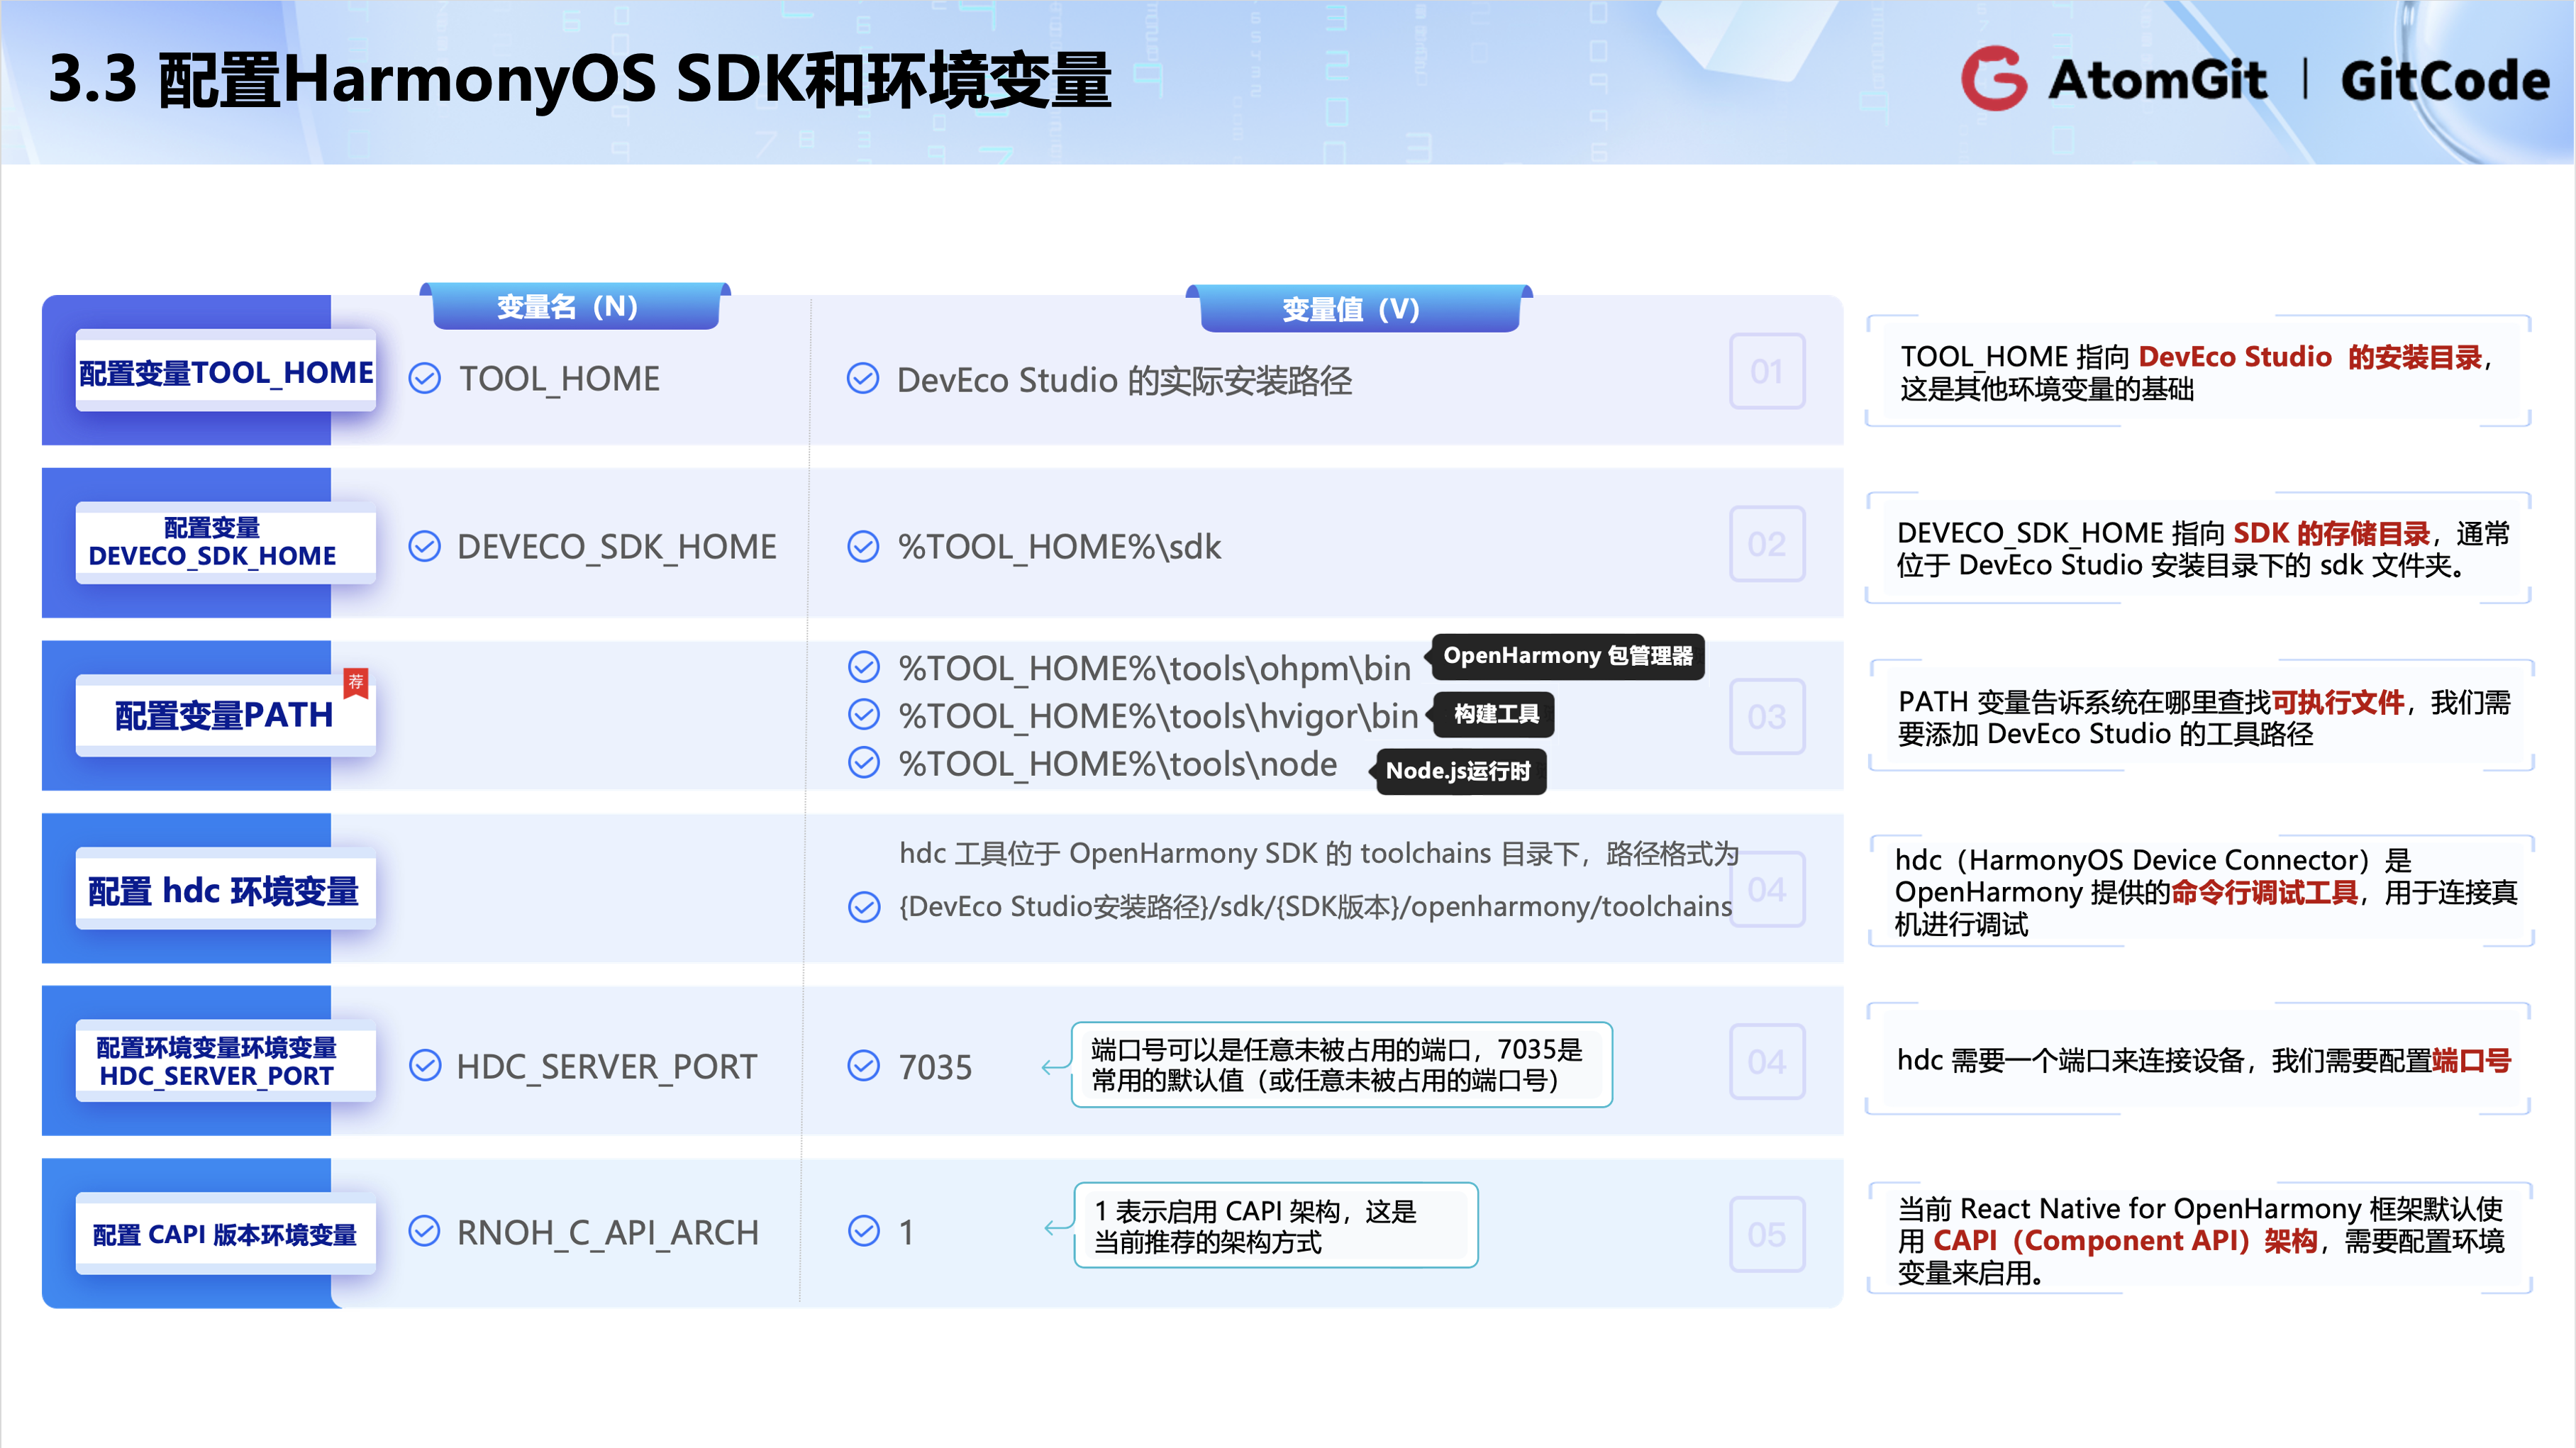Click check icon before %TOOL_HOME%\tools\node
This screenshot has width=2576, height=1448.
[x=864, y=762]
